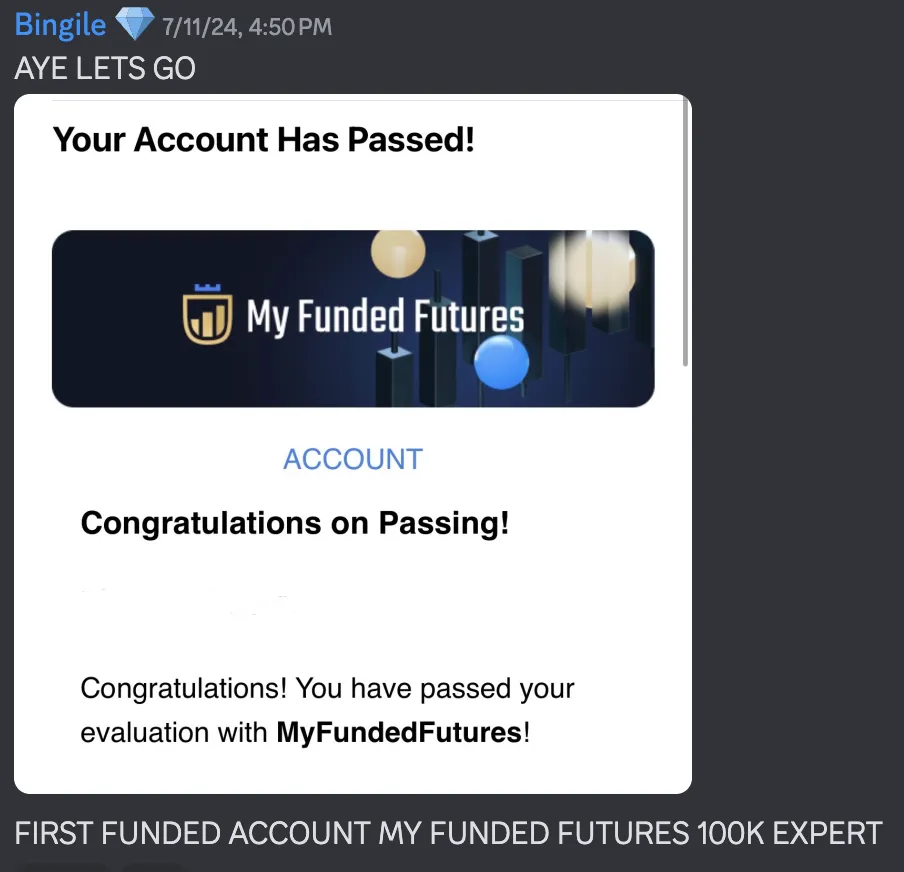Click the Bingile username

60,25
